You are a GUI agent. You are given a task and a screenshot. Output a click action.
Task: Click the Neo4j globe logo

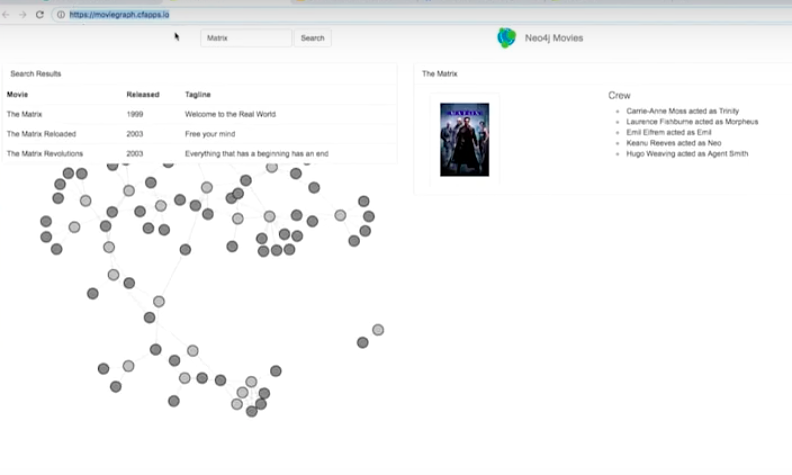coord(507,38)
